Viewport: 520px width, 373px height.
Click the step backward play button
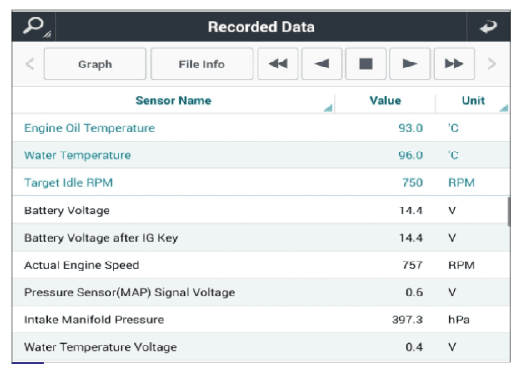click(322, 64)
